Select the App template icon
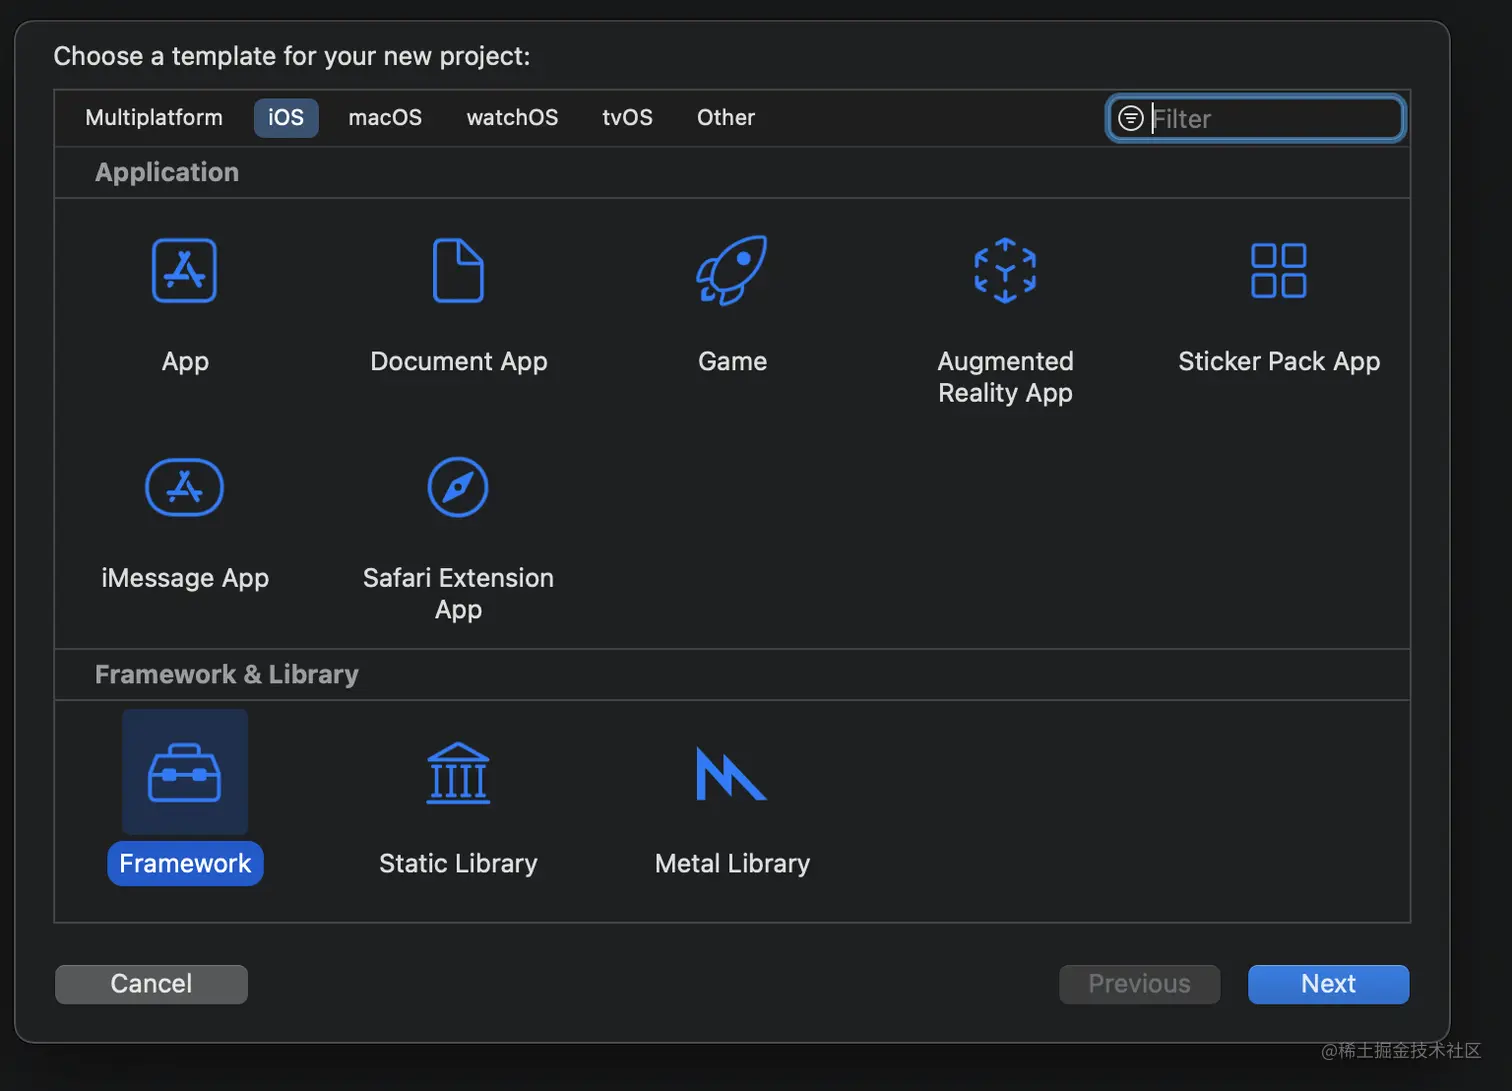 (x=184, y=270)
